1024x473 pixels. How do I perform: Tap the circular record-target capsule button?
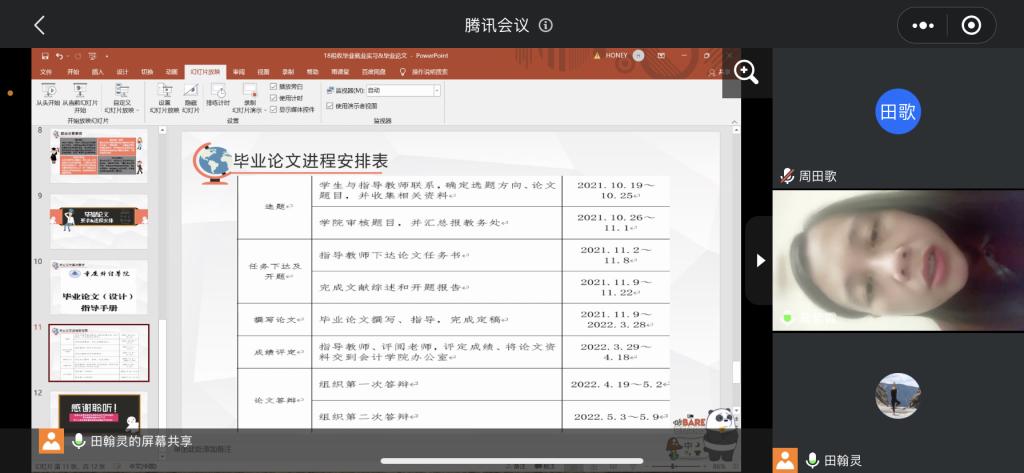[x=971, y=25]
